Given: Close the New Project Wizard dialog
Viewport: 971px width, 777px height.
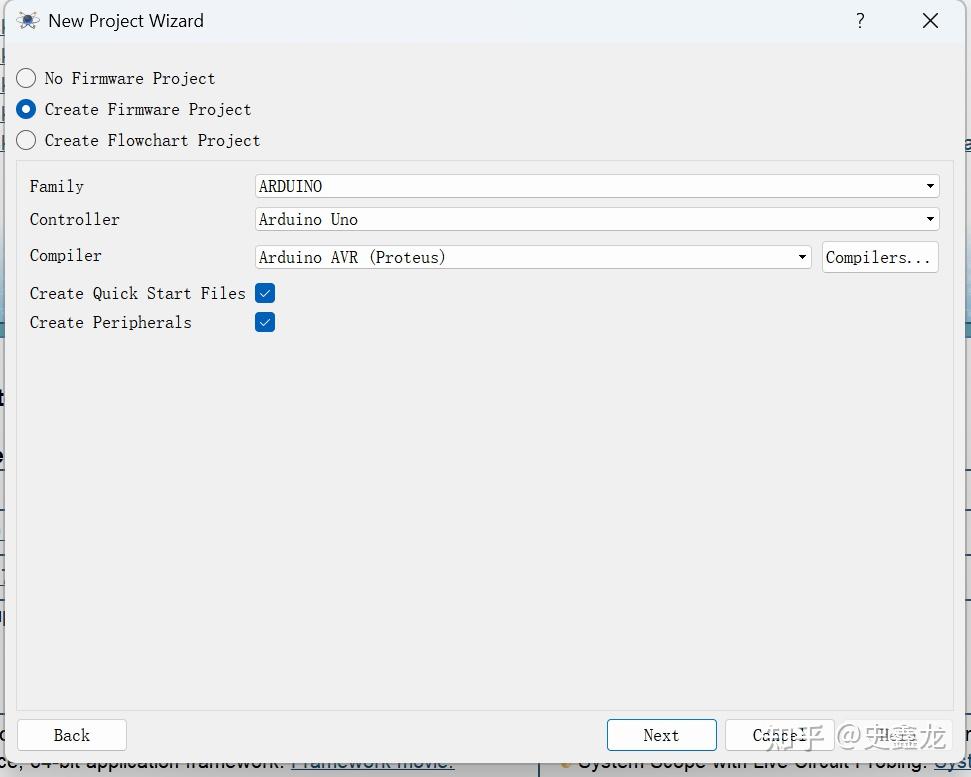Looking at the screenshot, I should coord(930,21).
